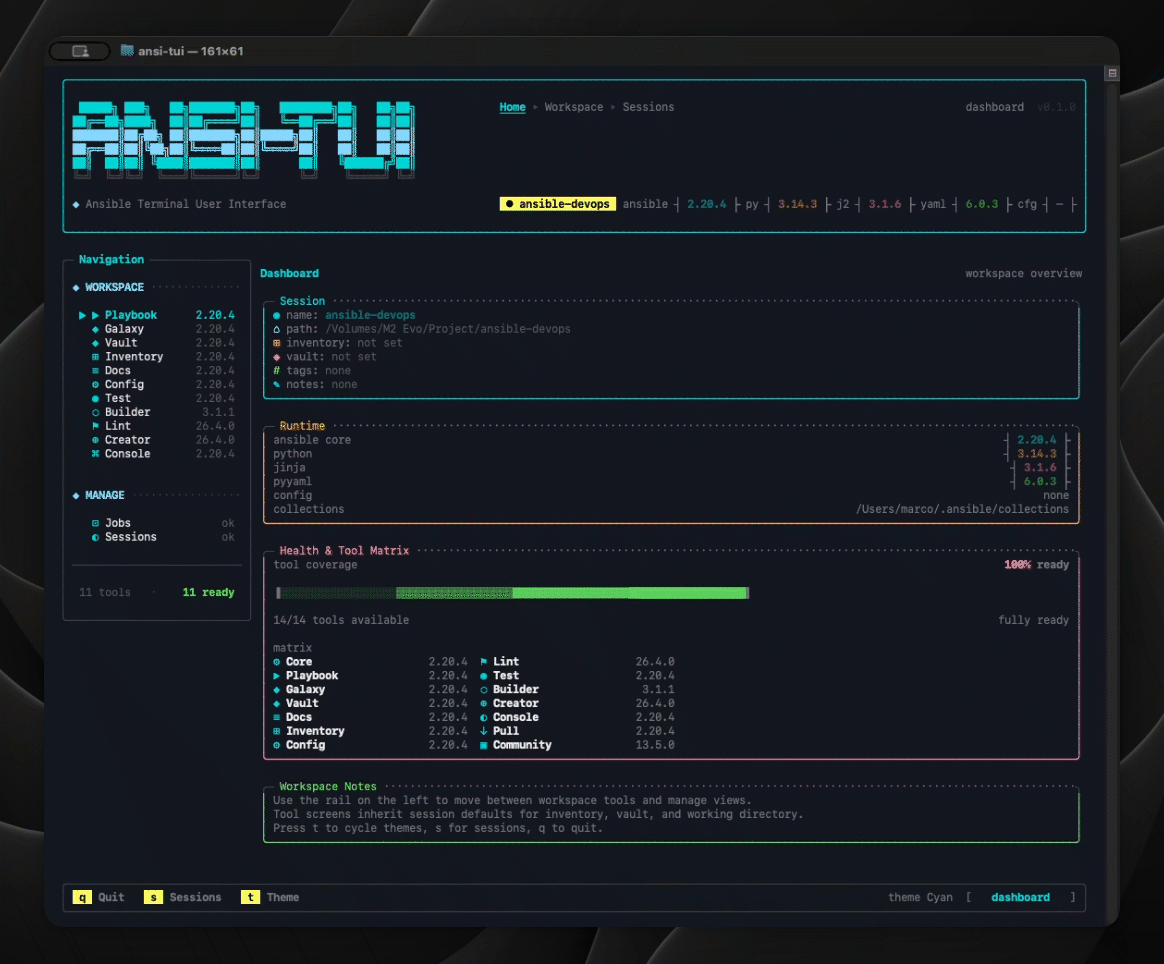Open the Config gear icon in the sidebar
Screen dimensions: 1164x964
95,384
